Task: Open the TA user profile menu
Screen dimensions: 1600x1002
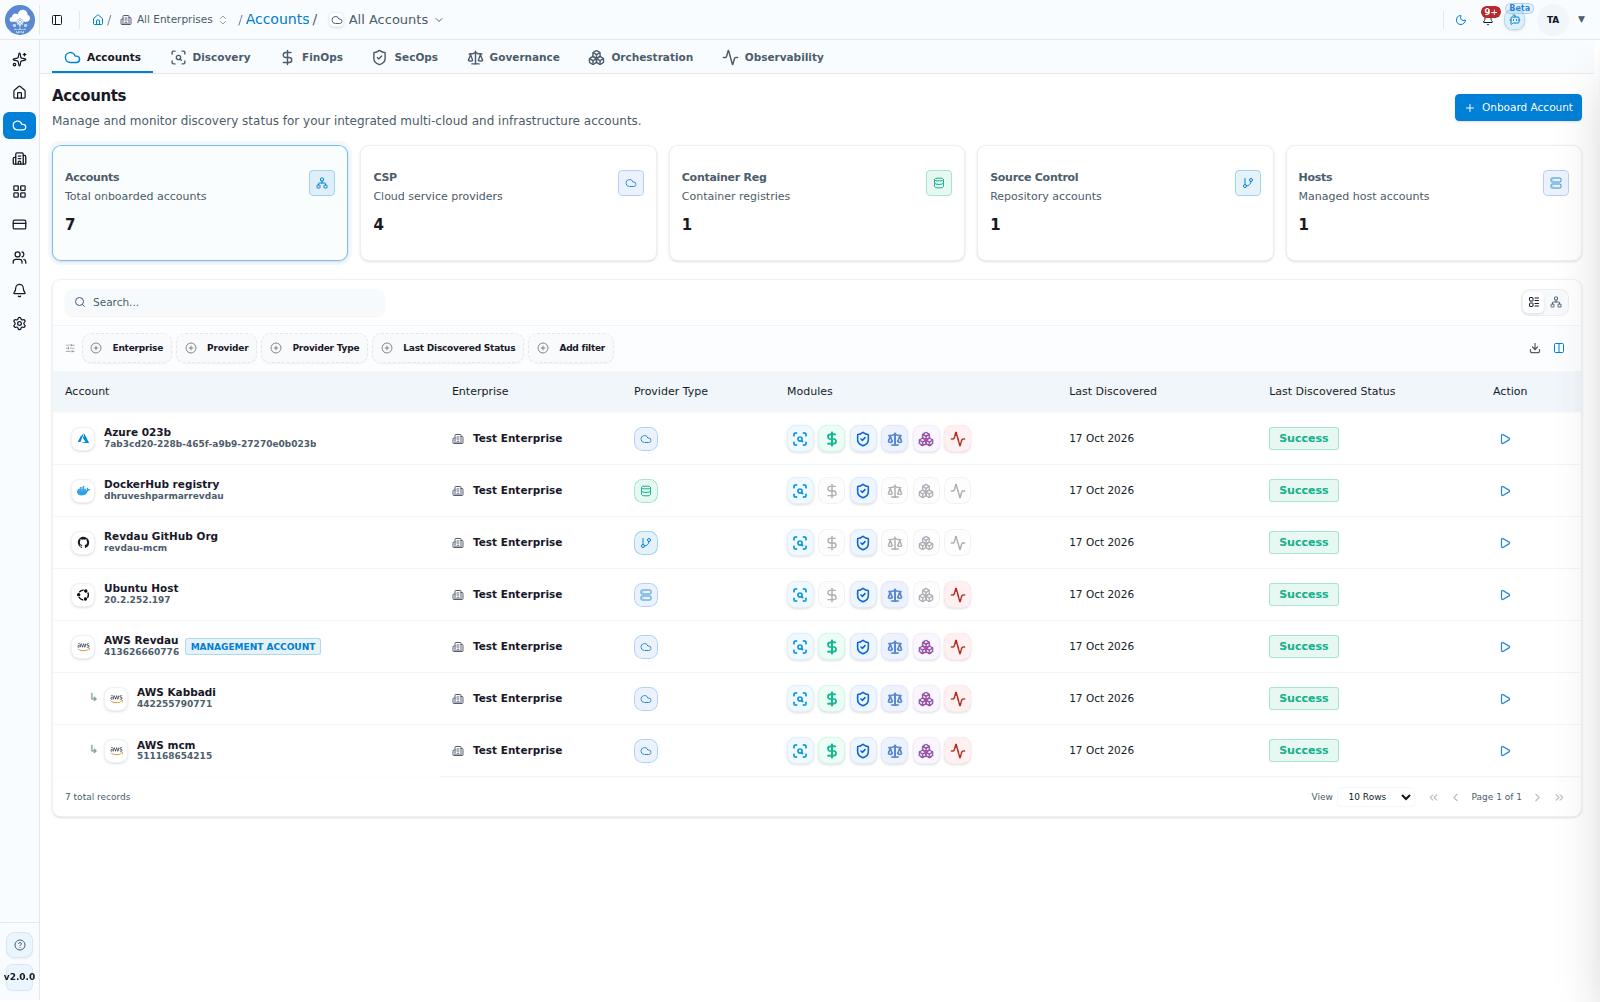Action: pyautogui.click(x=1553, y=20)
